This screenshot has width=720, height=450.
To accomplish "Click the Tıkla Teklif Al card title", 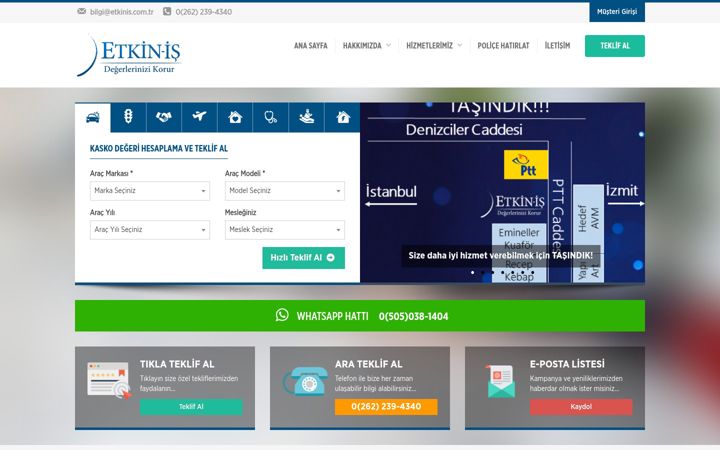I will coord(177,364).
